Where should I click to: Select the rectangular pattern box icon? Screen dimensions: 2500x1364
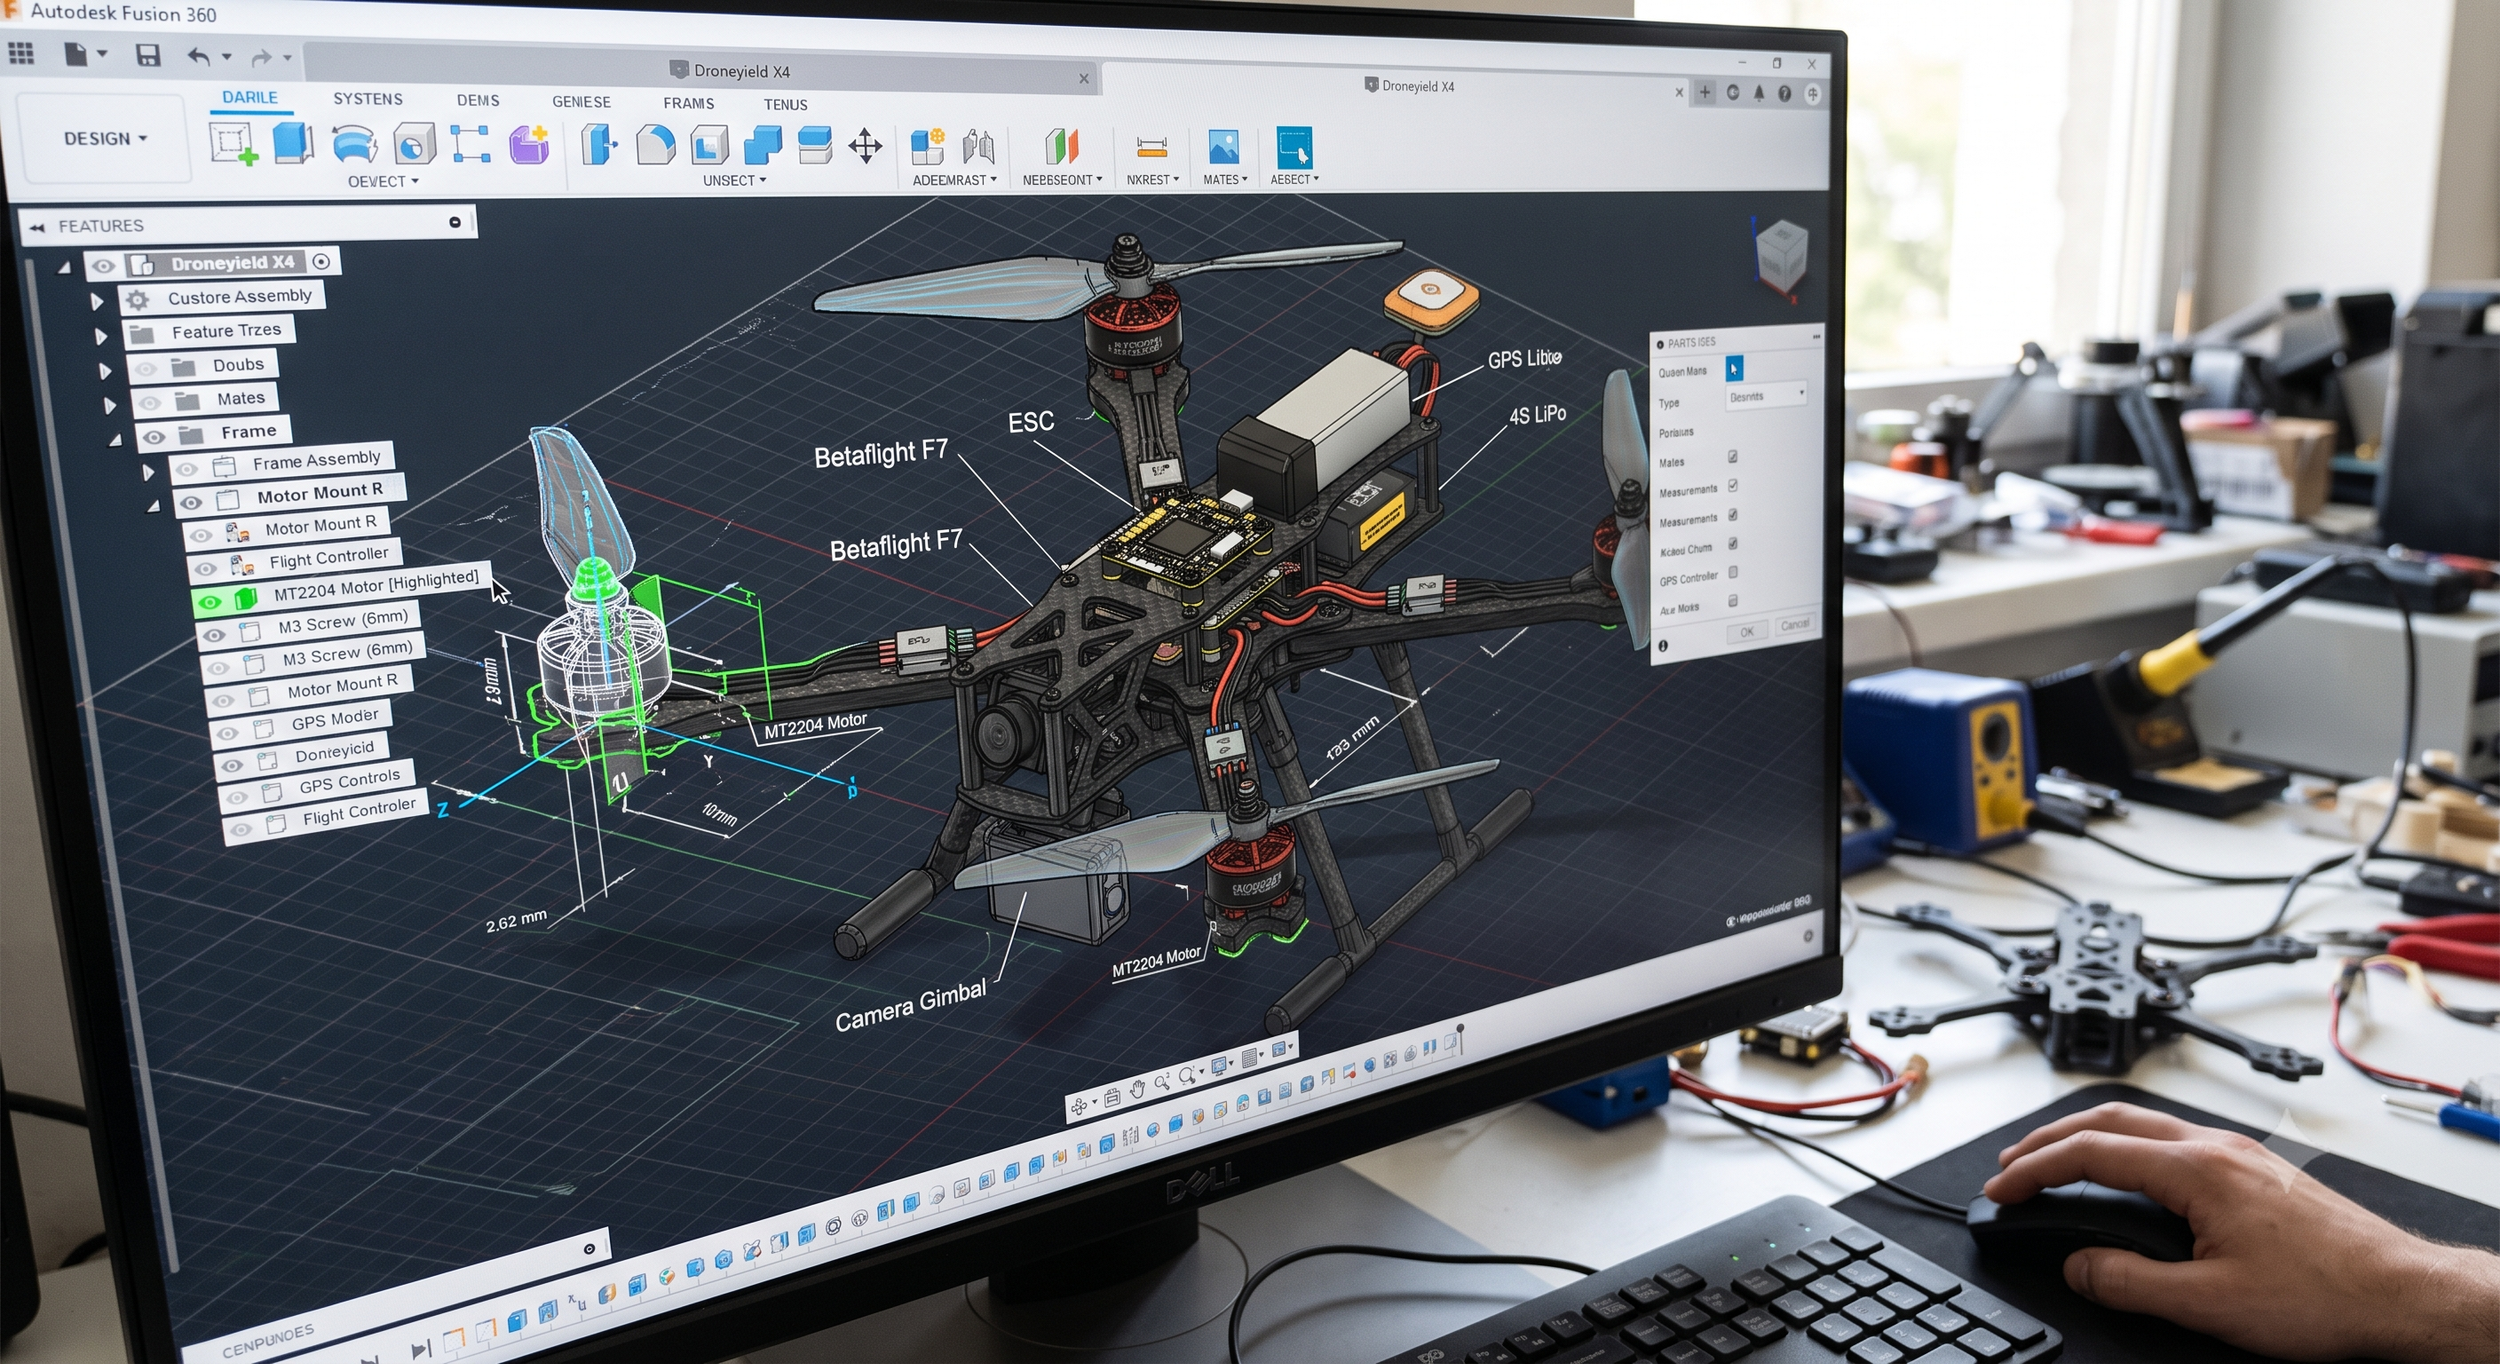pyautogui.click(x=471, y=144)
